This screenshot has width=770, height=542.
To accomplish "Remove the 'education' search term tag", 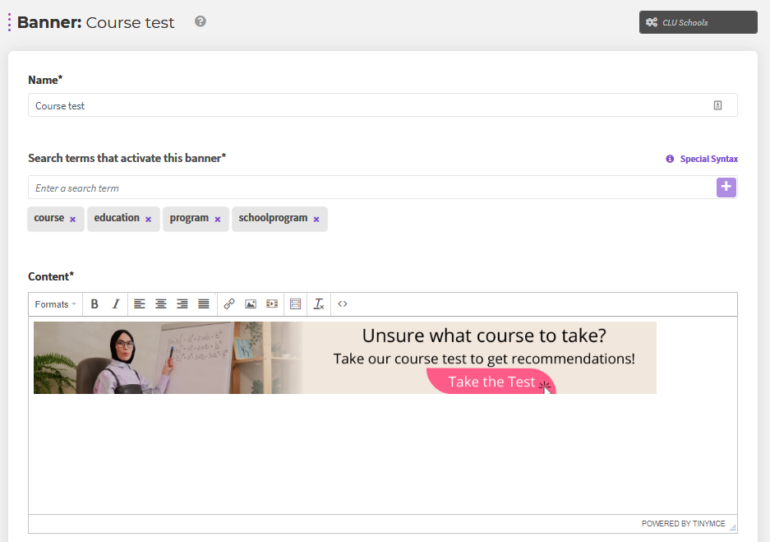I will click(148, 219).
